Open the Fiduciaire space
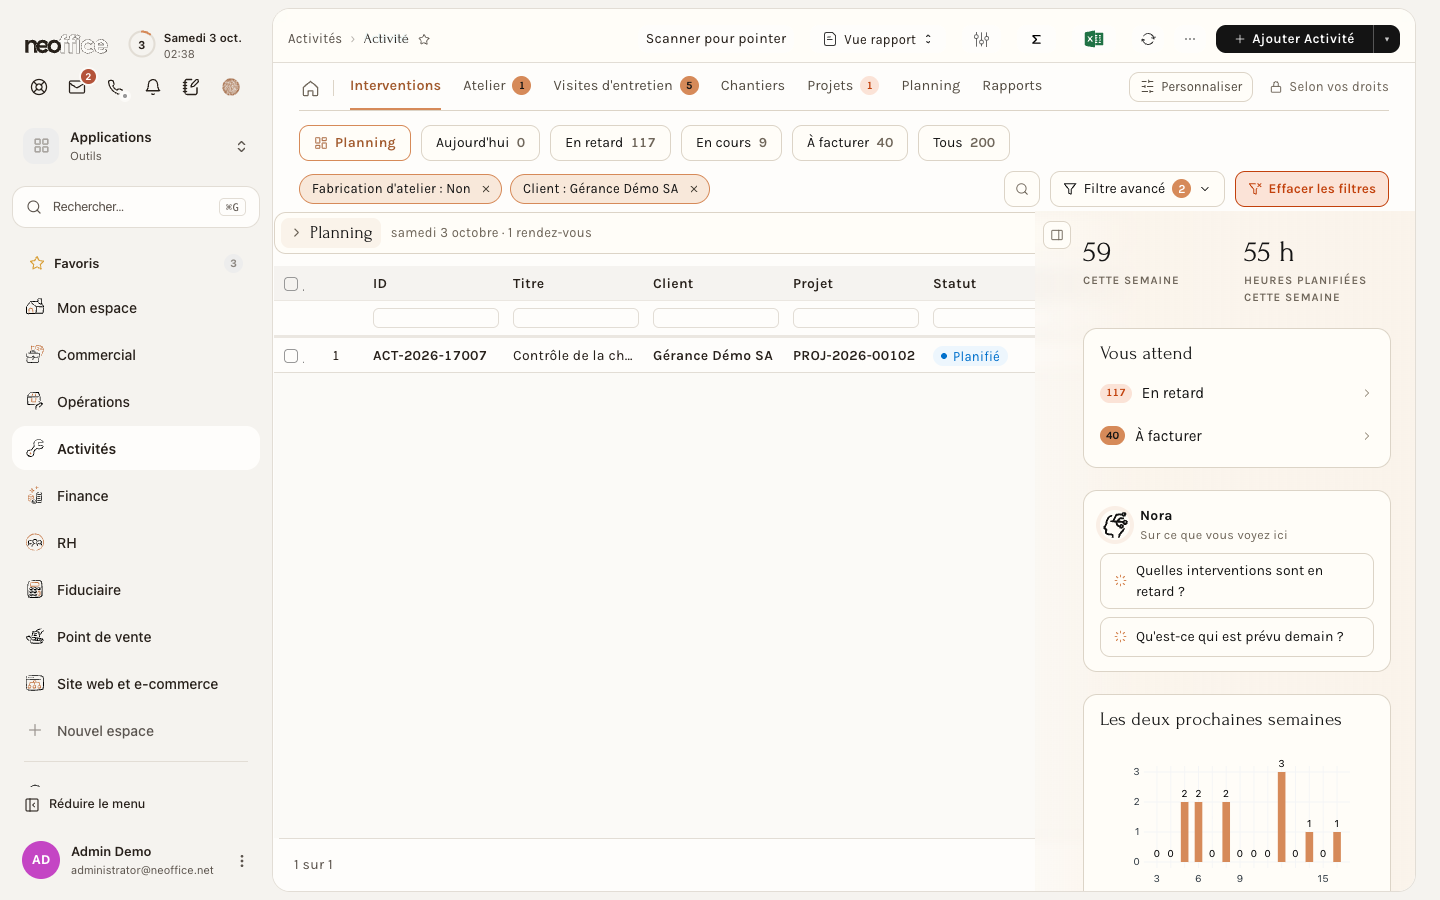The height and width of the screenshot is (900, 1440). click(x=136, y=590)
